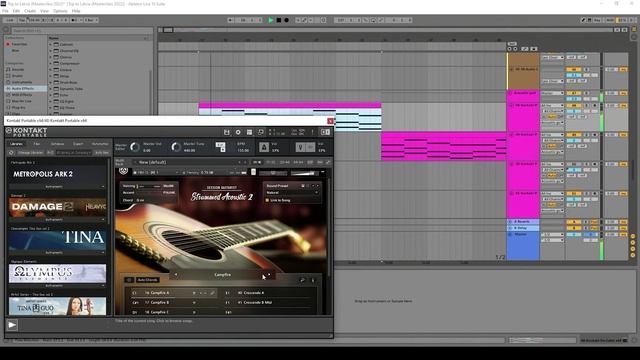This screenshot has height=360, width=640.
Task: Arm the Ableton arrangement record button
Action: 287,20
